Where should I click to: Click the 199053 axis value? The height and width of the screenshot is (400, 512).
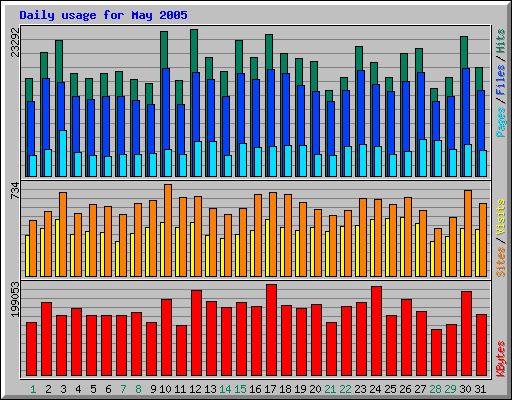[x=15, y=299]
